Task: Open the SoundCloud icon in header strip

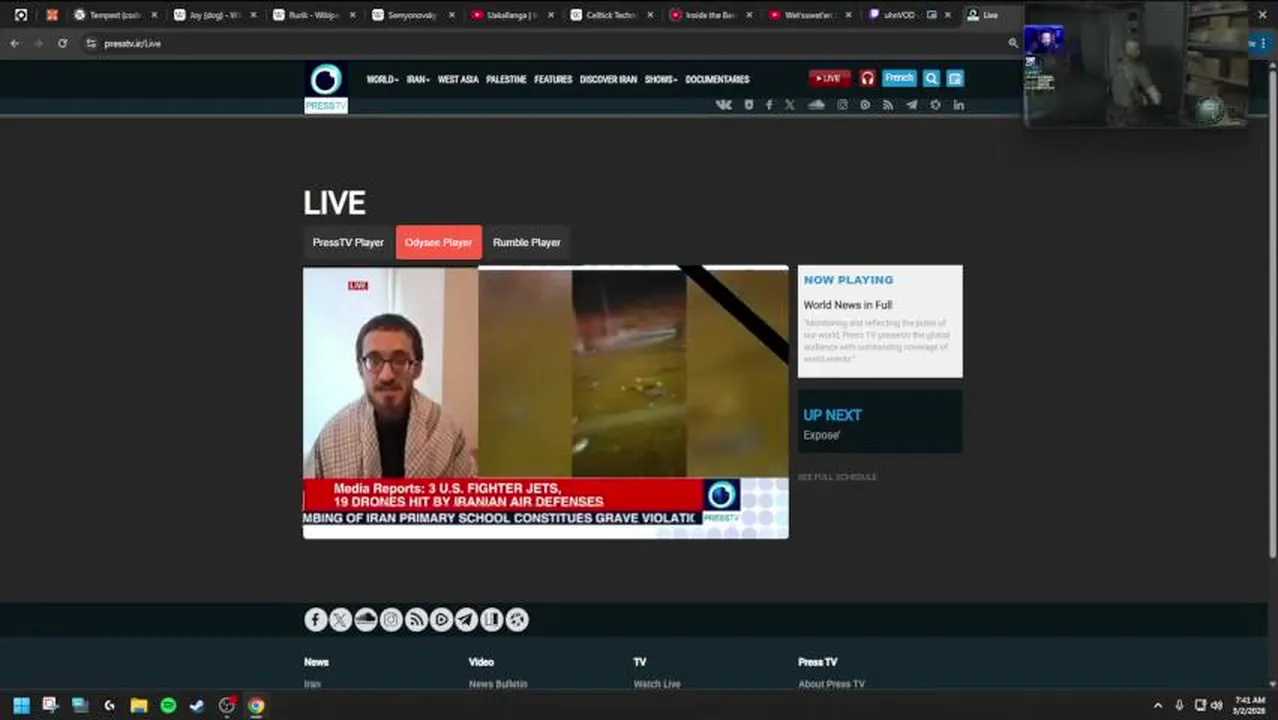Action: [816, 105]
